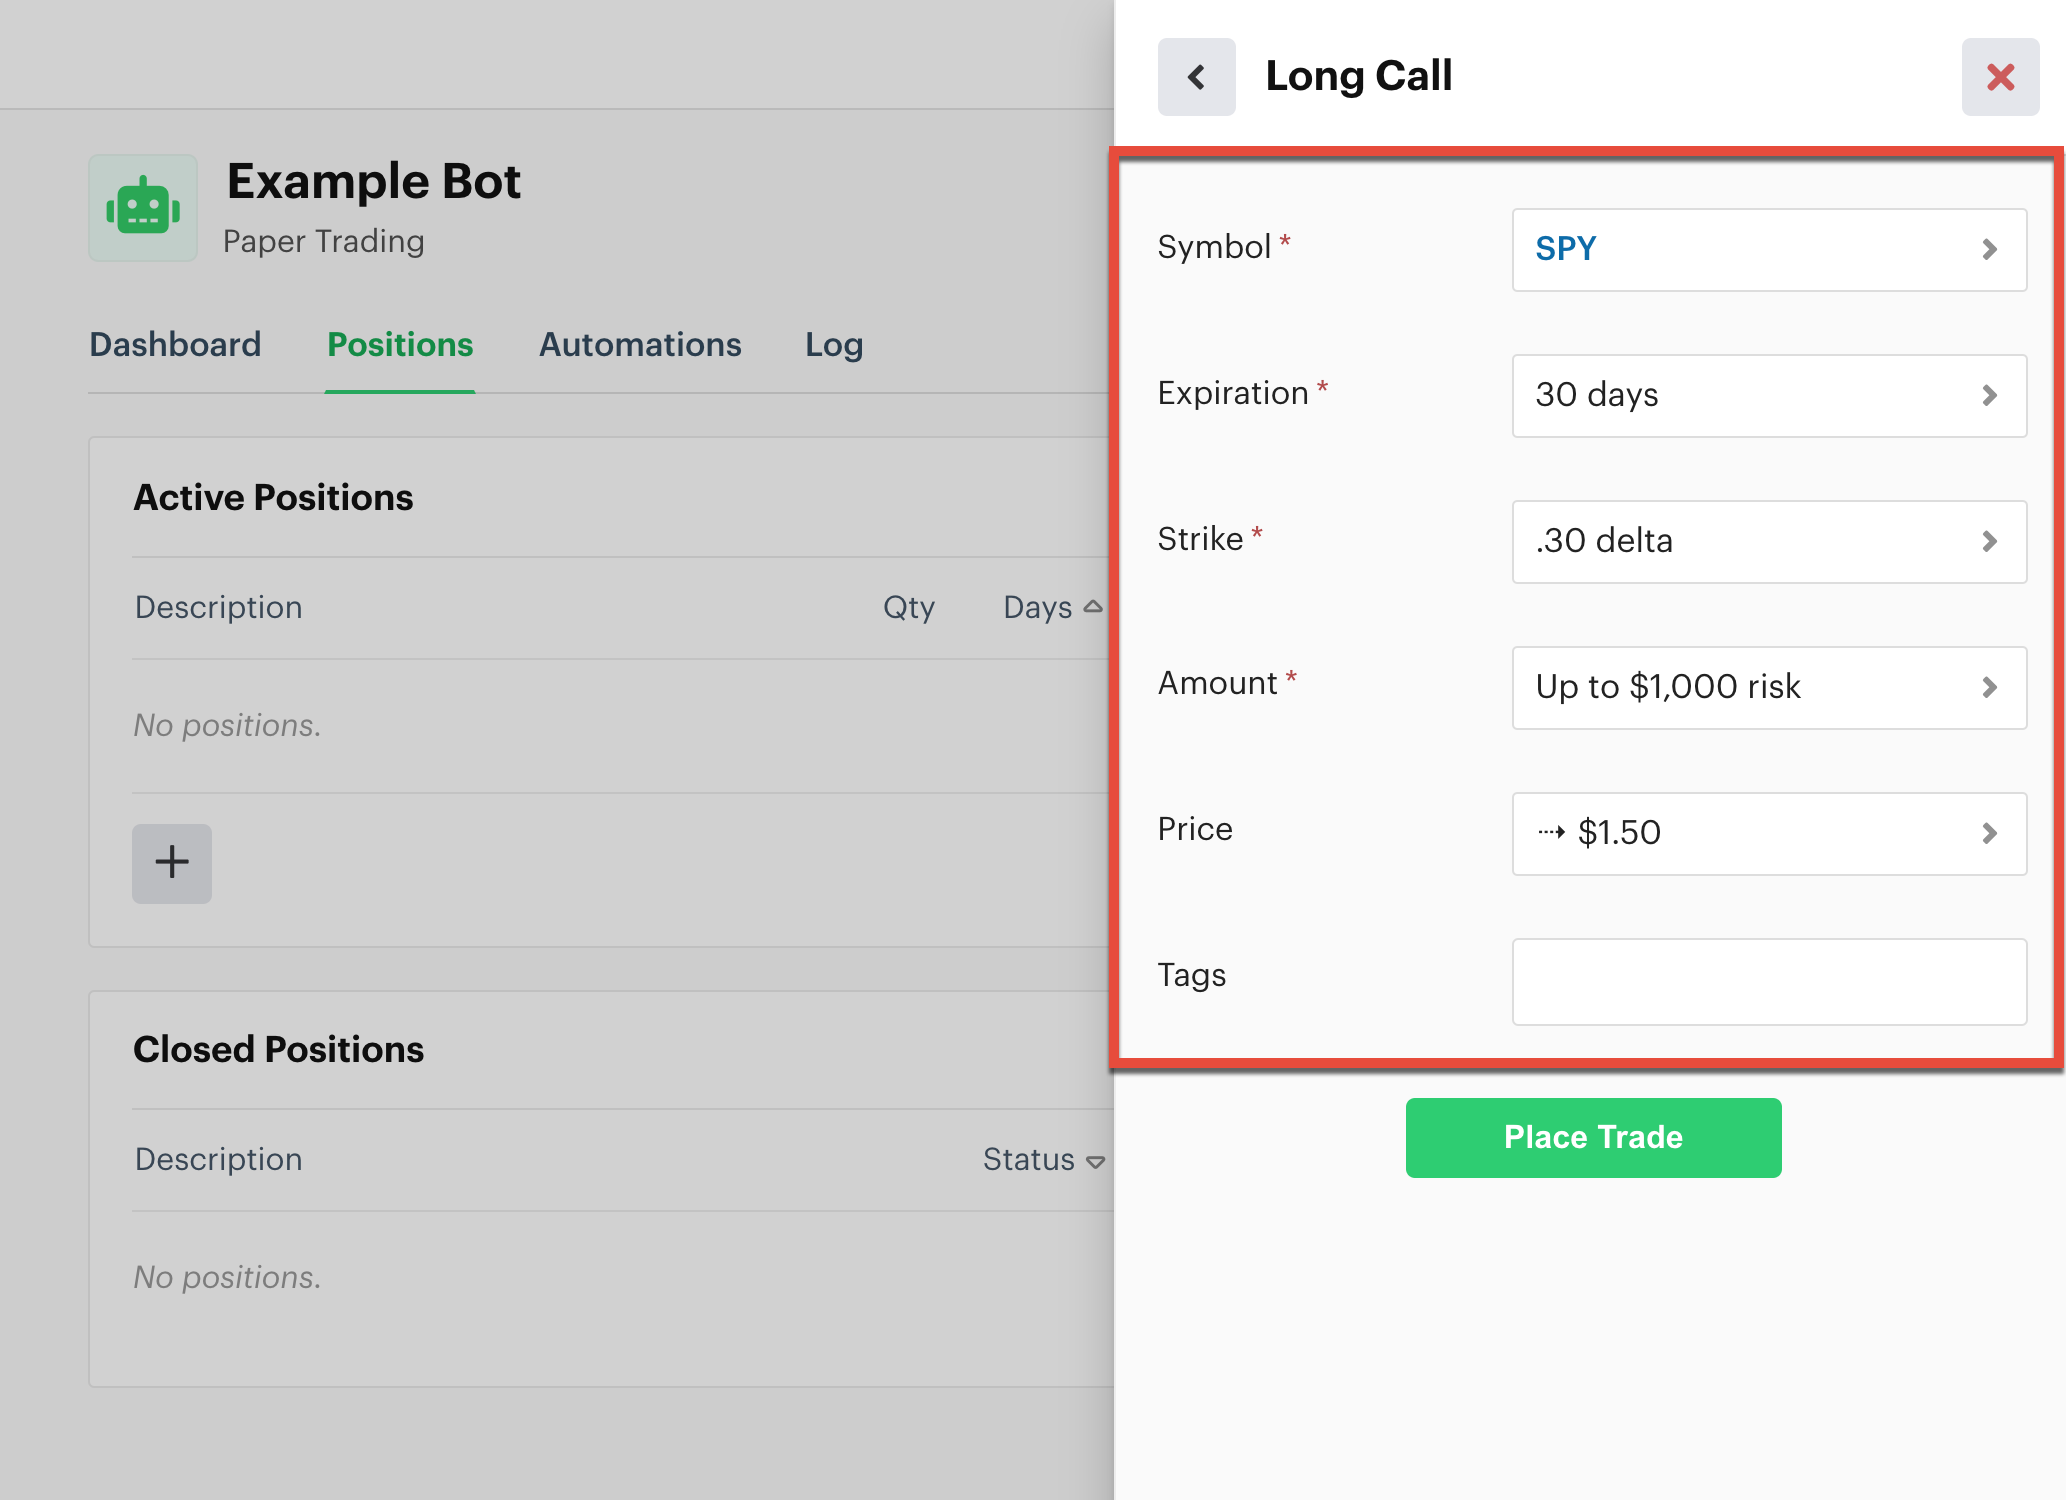2066x1500 pixels.
Task: Click the Example Bot title
Action: click(374, 182)
